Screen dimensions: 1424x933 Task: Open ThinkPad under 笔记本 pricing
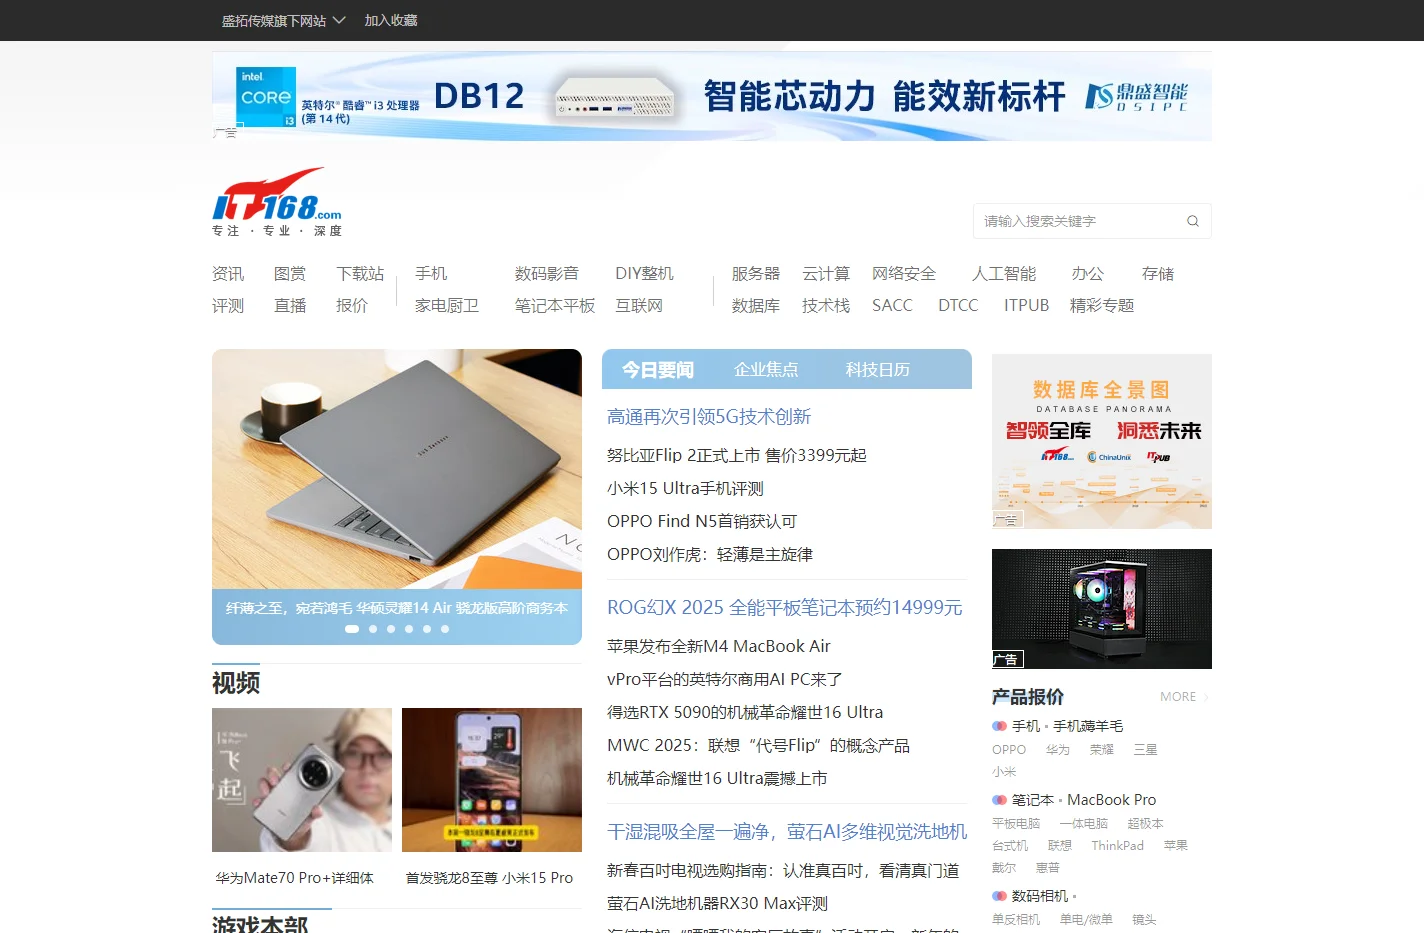1117,845
